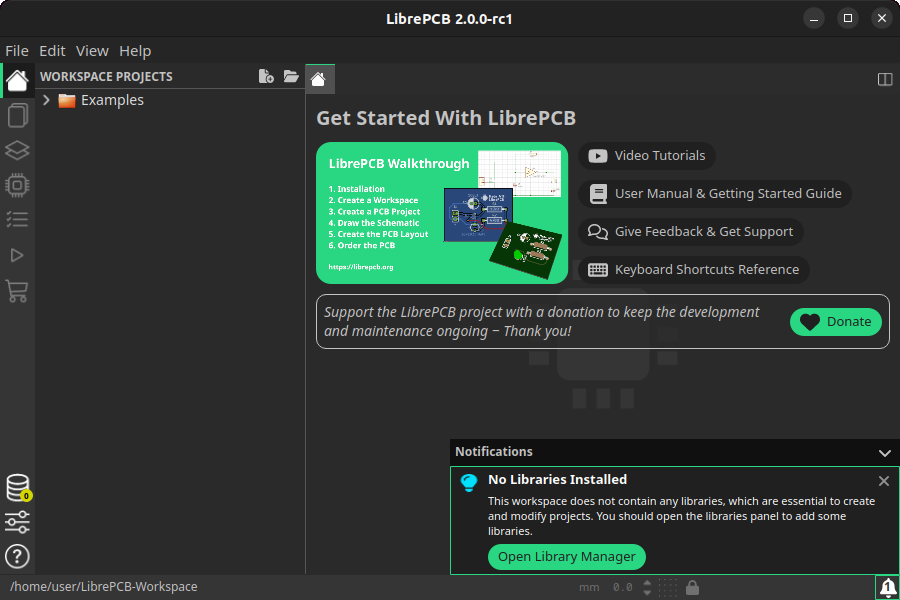Viewport: 900px width, 600px height.
Task: Open the LibrePCB Walkthrough thumbnail
Action: (x=442, y=213)
